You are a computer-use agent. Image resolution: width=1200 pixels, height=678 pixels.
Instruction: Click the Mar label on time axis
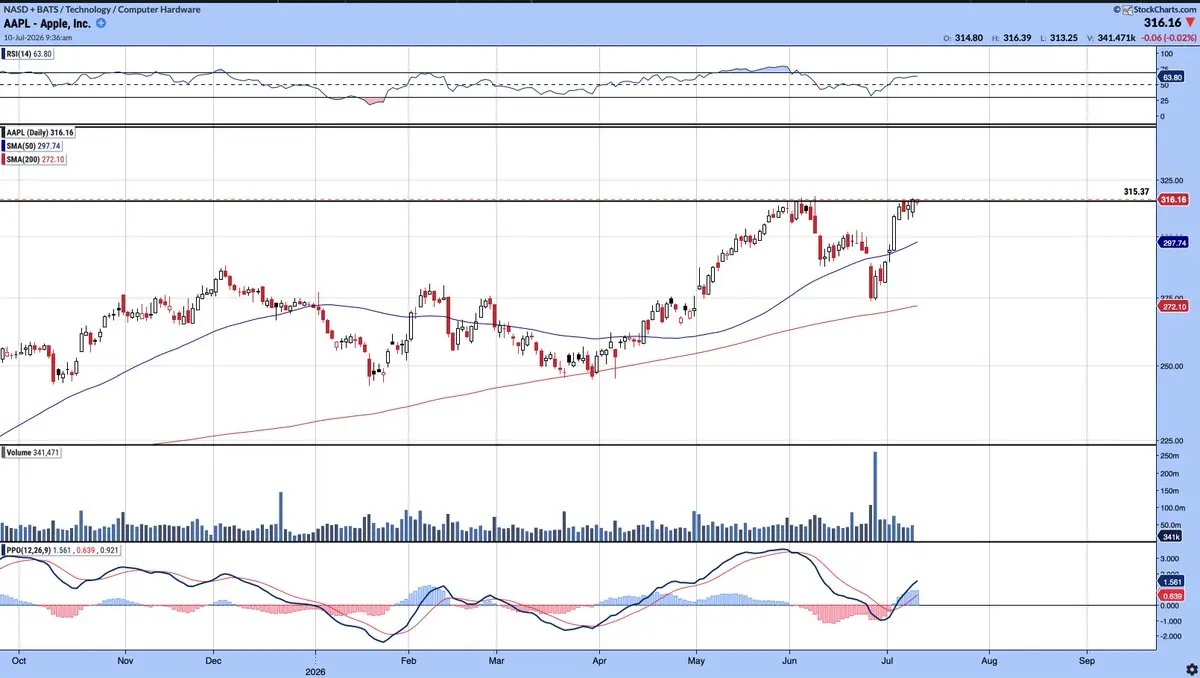click(x=497, y=660)
